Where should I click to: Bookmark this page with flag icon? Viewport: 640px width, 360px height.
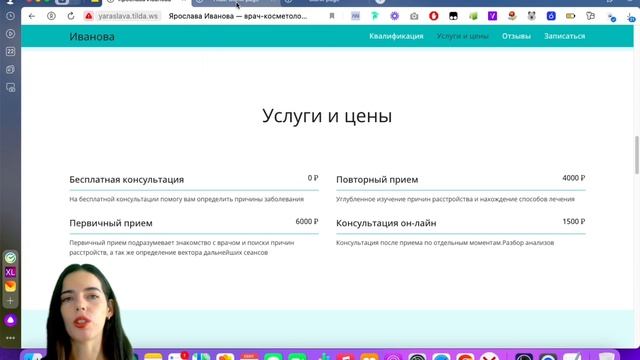pos(332,16)
